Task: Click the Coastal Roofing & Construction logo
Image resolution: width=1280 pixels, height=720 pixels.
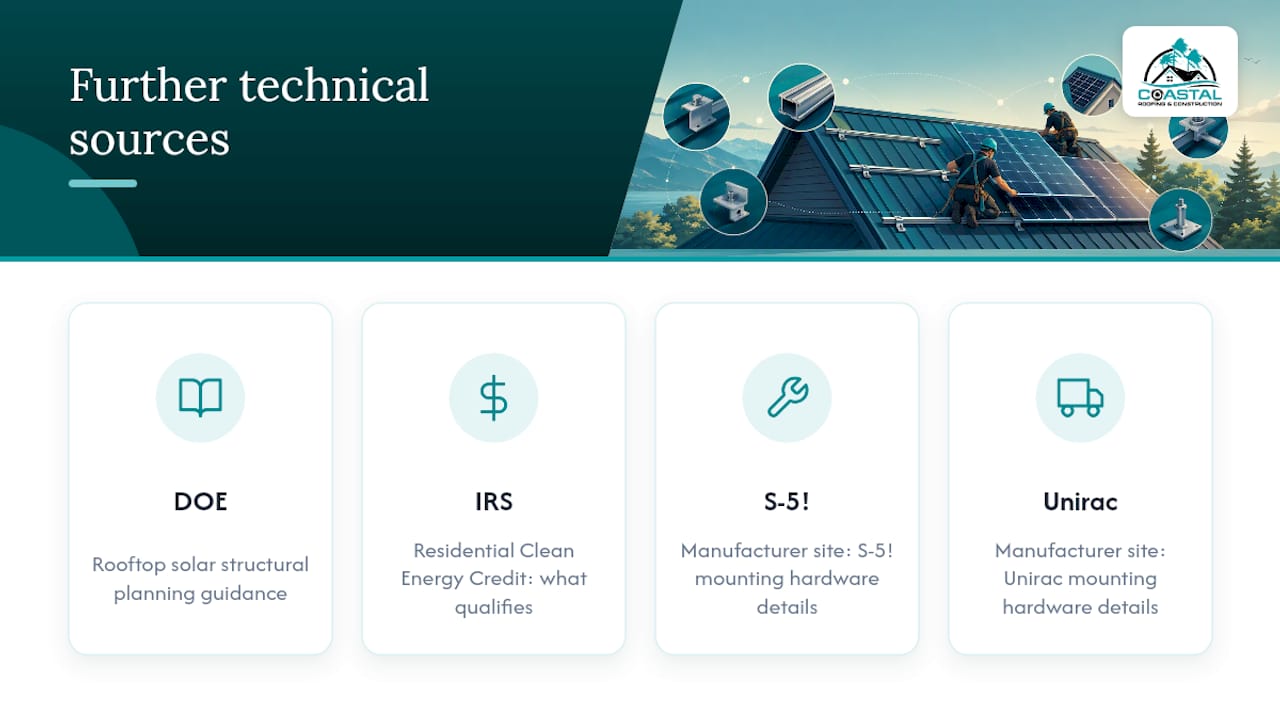Action: 1180,72
